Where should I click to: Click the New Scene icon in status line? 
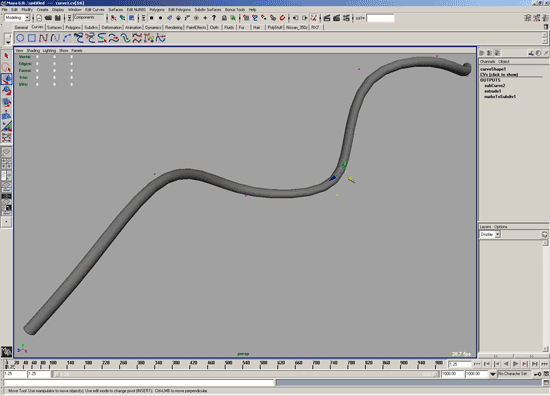39,18
